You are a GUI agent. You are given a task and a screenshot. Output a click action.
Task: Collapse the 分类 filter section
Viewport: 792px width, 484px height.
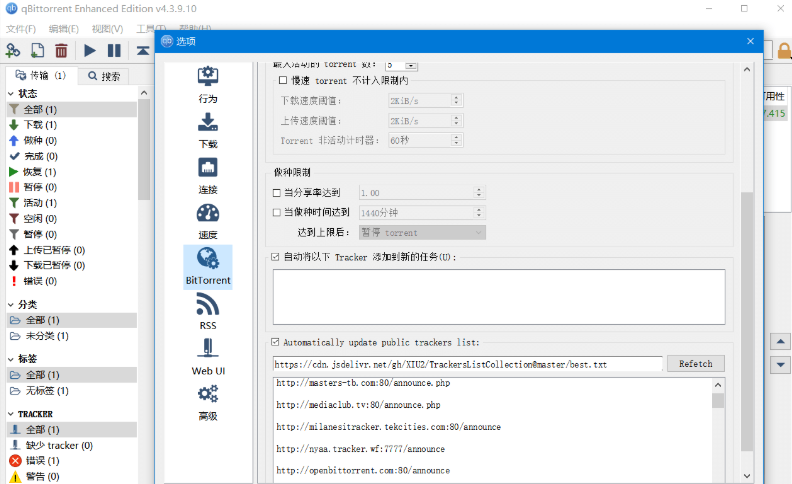pyautogui.click(x=11, y=304)
